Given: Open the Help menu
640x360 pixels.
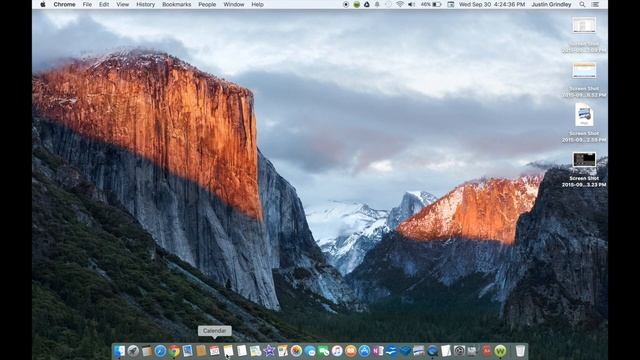Looking at the screenshot, I should [x=257, y=4].
